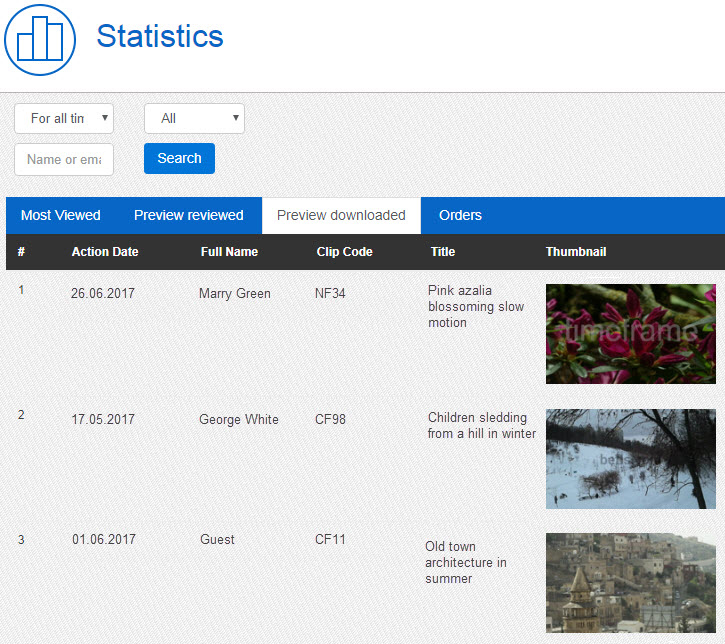This screenshot has height=644, width=725.
Task: Select clip code NF34 in first row
Action: [x=330, y=294]
